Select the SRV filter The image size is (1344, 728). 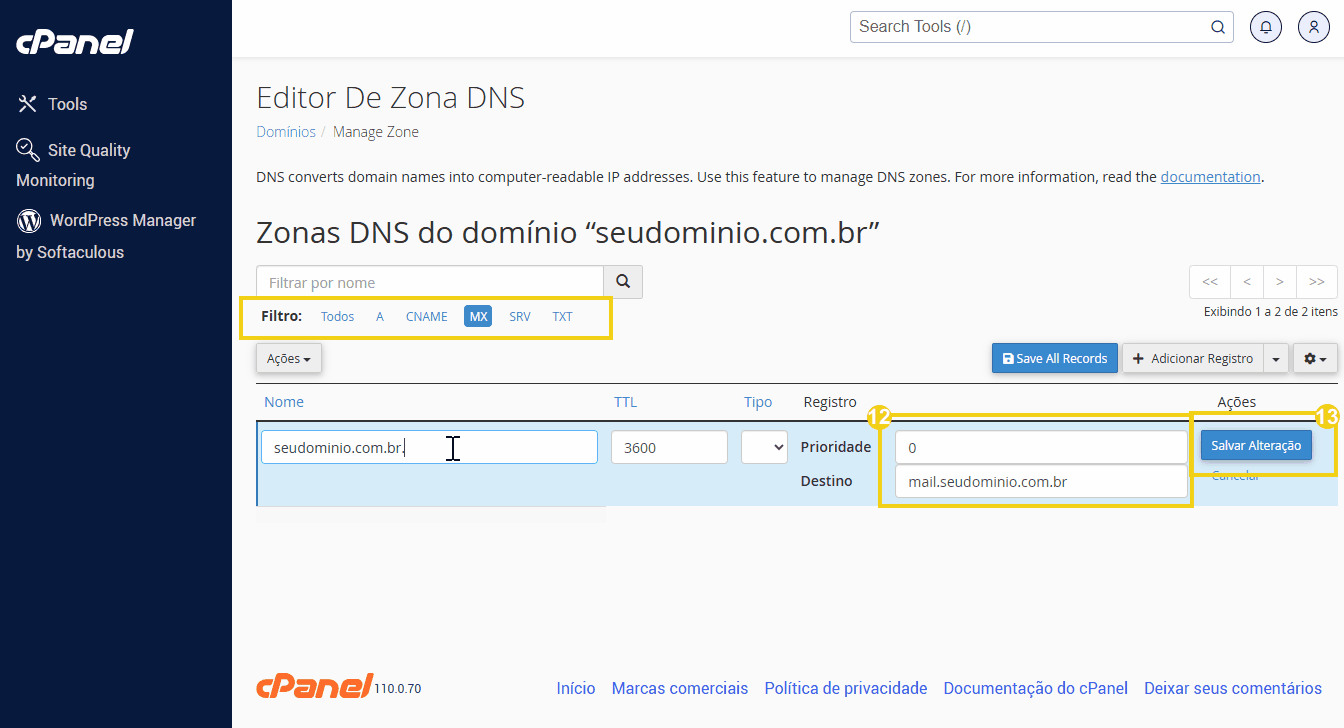point(520,316)
